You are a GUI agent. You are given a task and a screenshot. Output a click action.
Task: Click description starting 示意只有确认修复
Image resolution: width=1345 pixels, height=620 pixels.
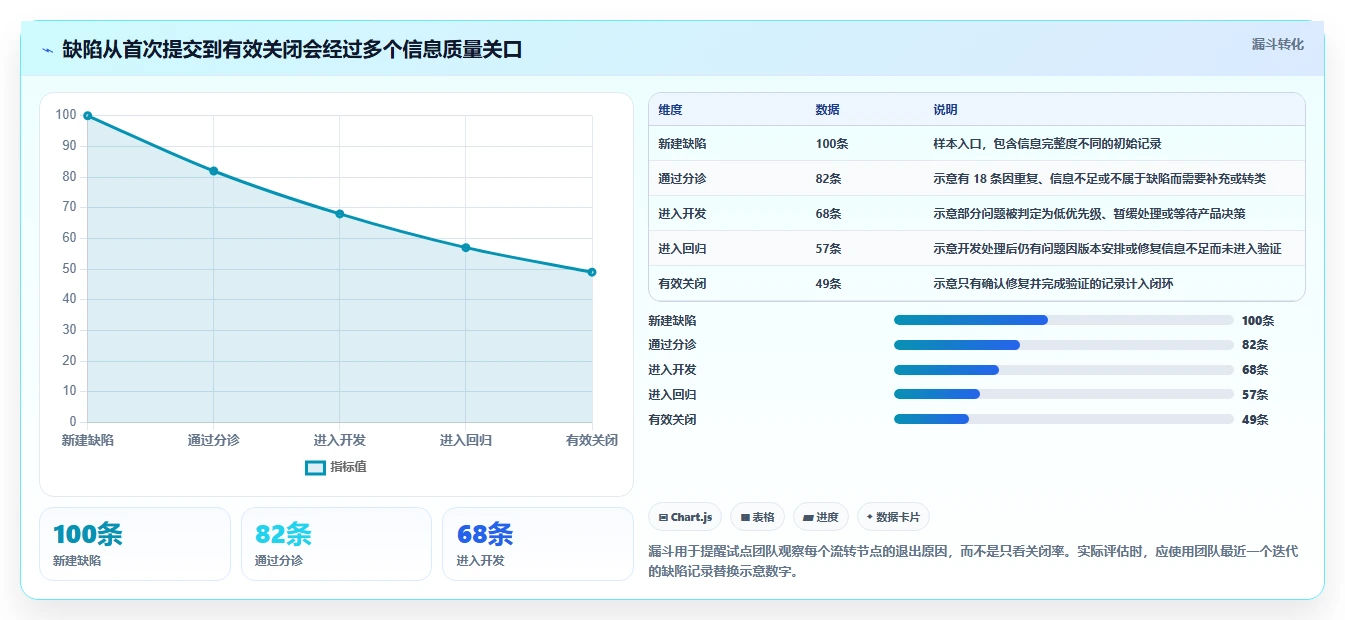pyautogui.click(x=1053, y=284)
